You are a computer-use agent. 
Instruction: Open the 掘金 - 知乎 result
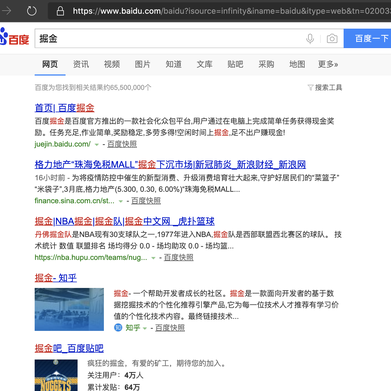click(x=56, y=278)
